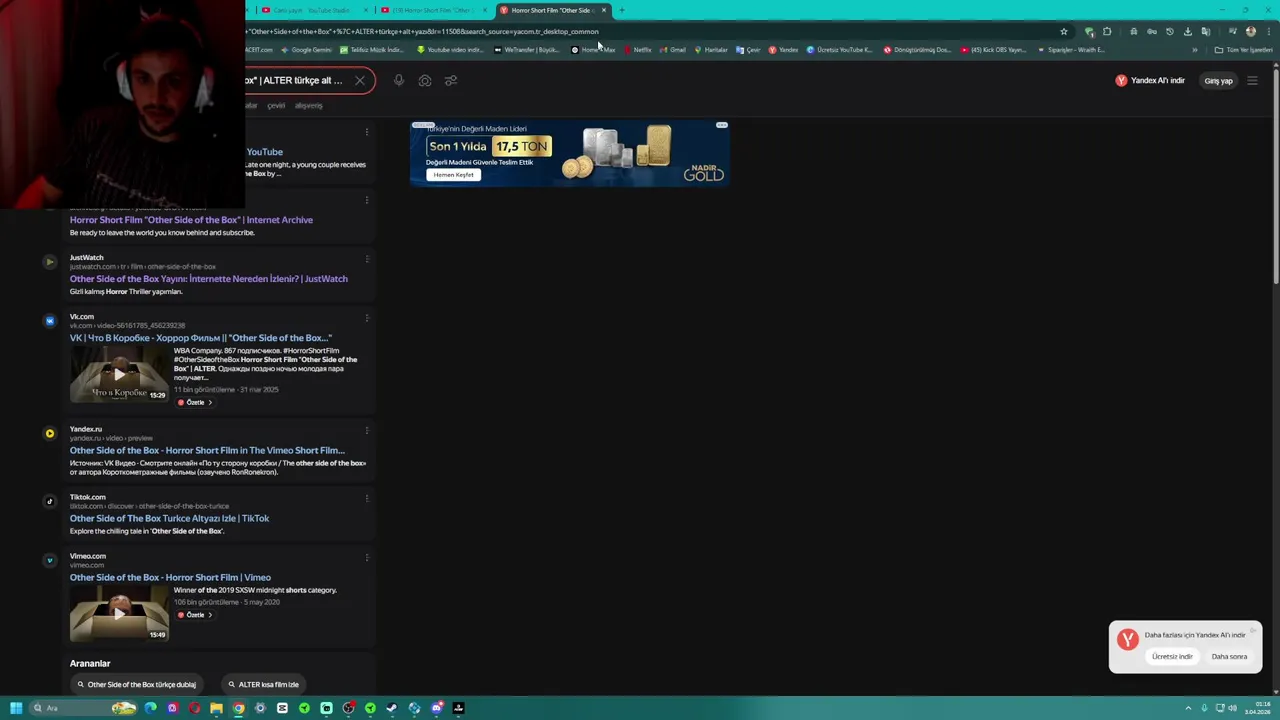Open the hamburger menu next to Giriş yap
1280x720 pixels.
coord(1252,81)
